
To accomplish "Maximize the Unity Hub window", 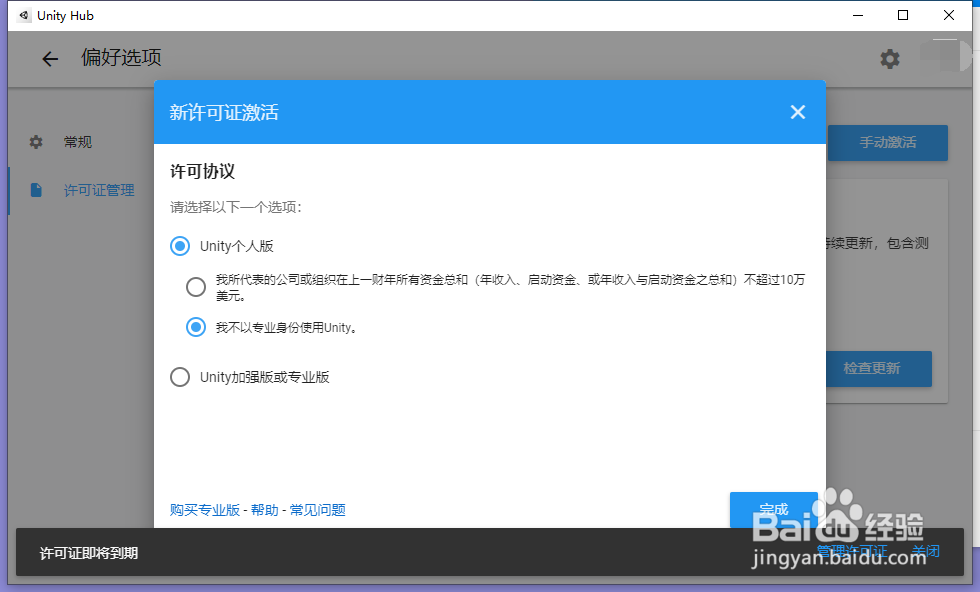I will 903,16.
